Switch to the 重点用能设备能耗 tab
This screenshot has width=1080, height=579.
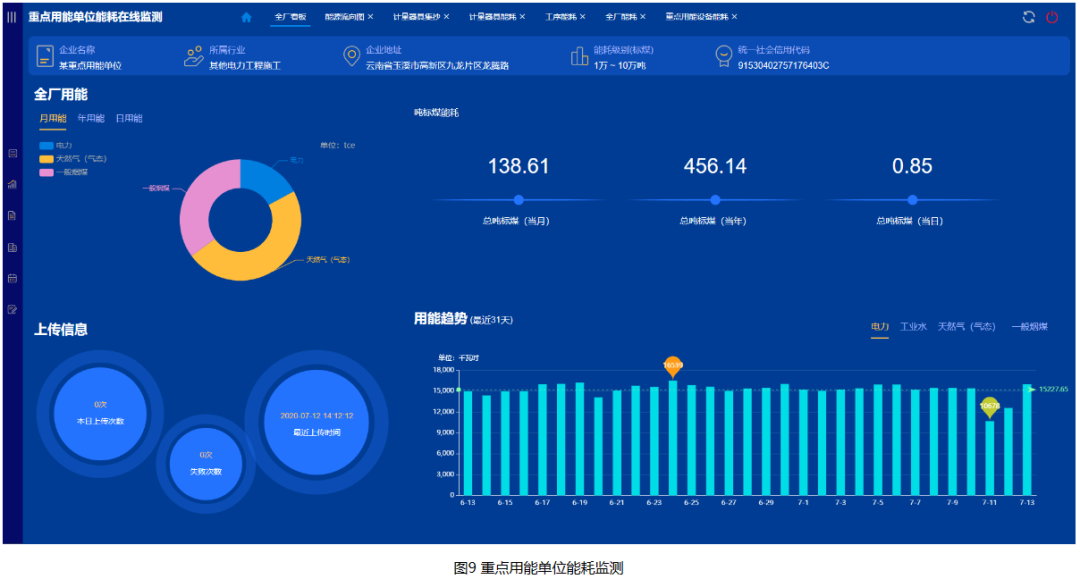pyautogui.click(x=697, y=17)
